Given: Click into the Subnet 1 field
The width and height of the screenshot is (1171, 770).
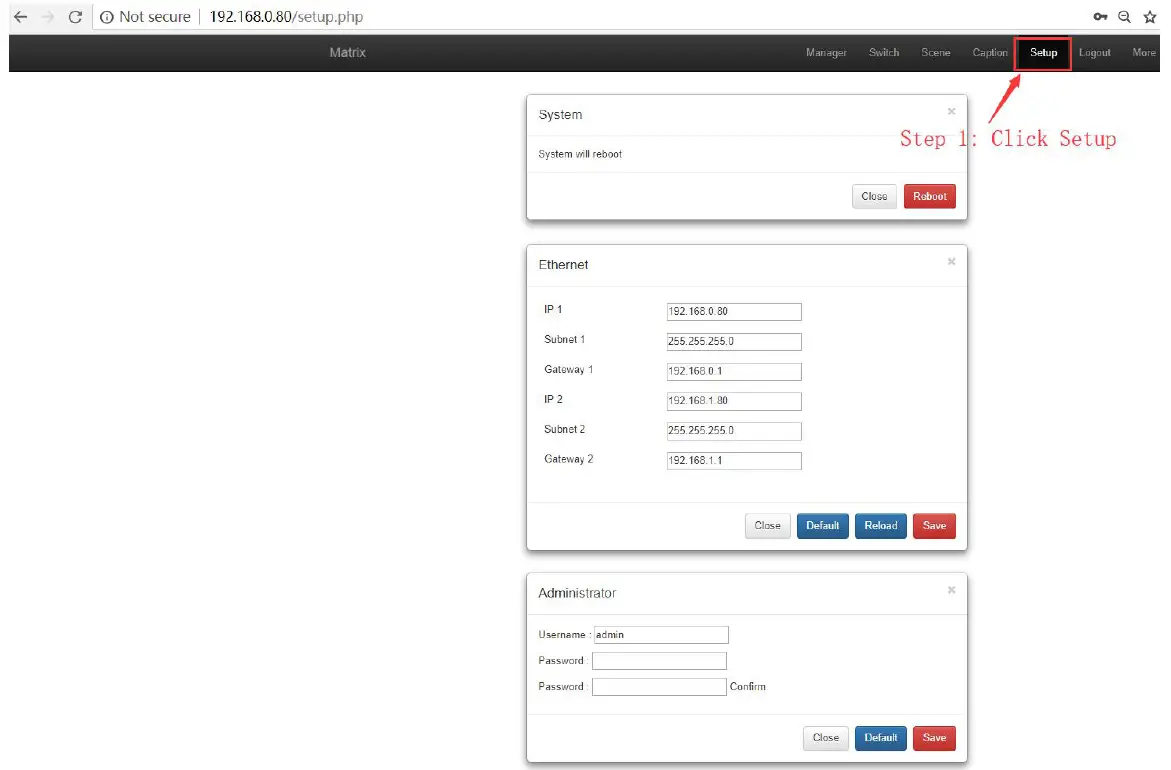Looking at the screenshot, I should coord(733,341).
